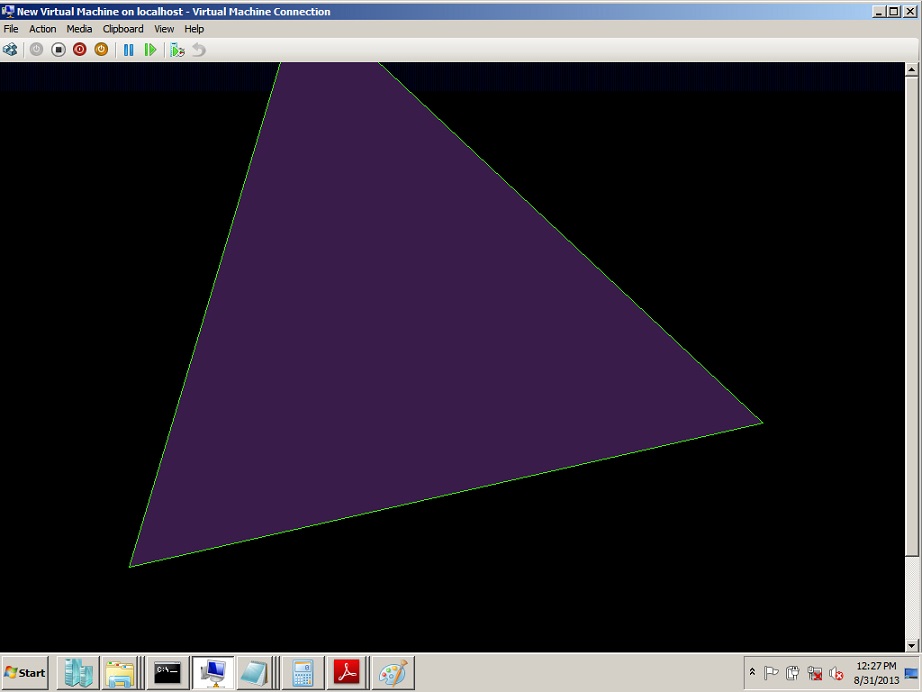The height and width of the screenshot is (692, 922).
Task: Click the window system icon in the title bar
Action: (8, 11)
